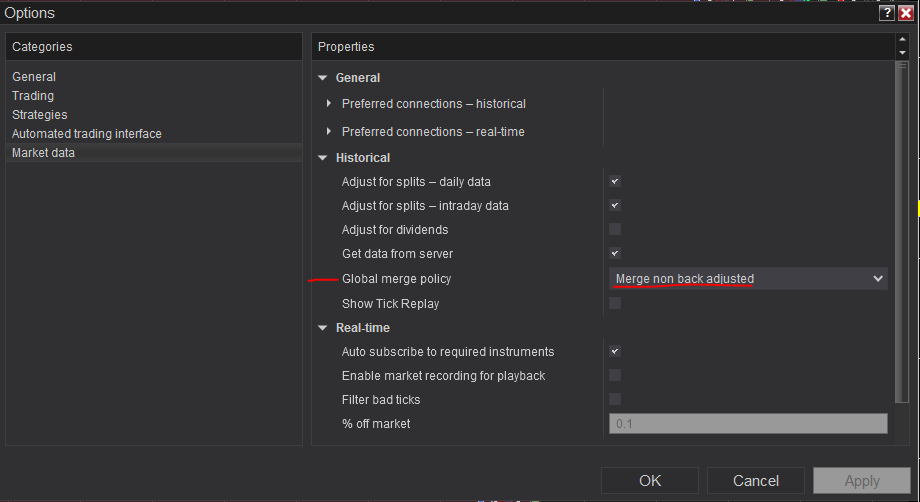Click the properties vertical scrollbar
Image resolution: width=920 pixels, height=502 pixels.
tap(902, 230)
